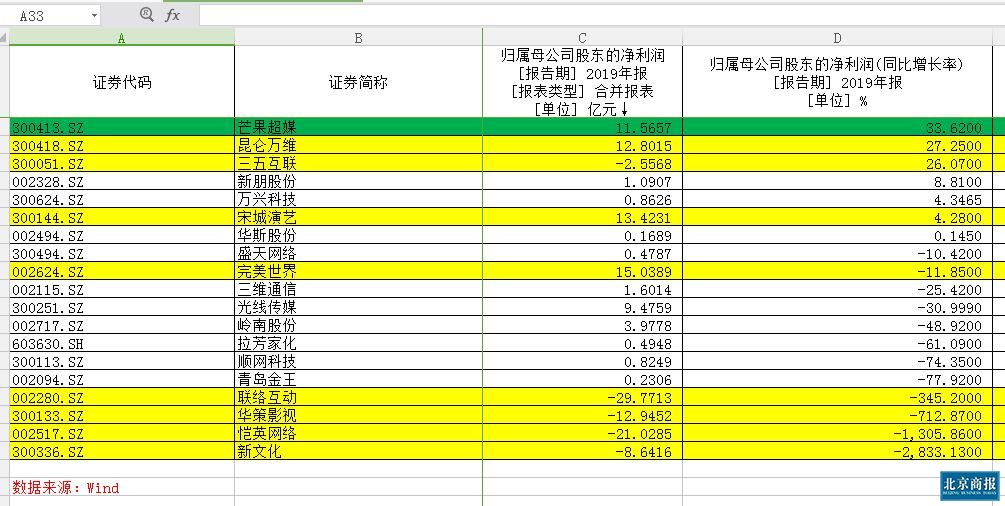Select cell 芒果超媒
This screenshot has width=1005, height=506.
(358, 127)
